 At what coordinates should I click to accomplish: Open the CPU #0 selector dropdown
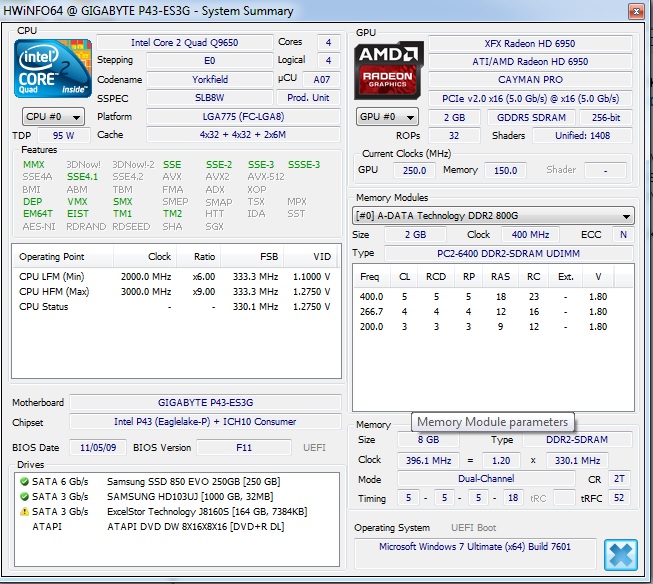[53, 117]
